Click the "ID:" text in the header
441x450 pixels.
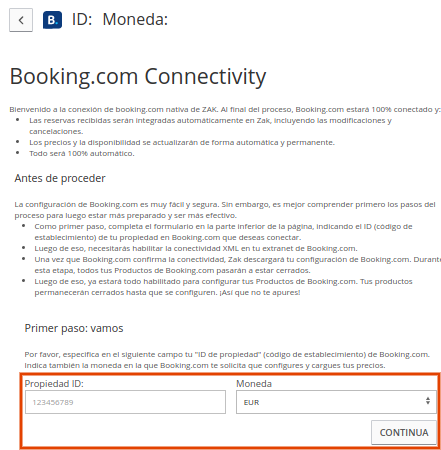[x=82, y=19]
